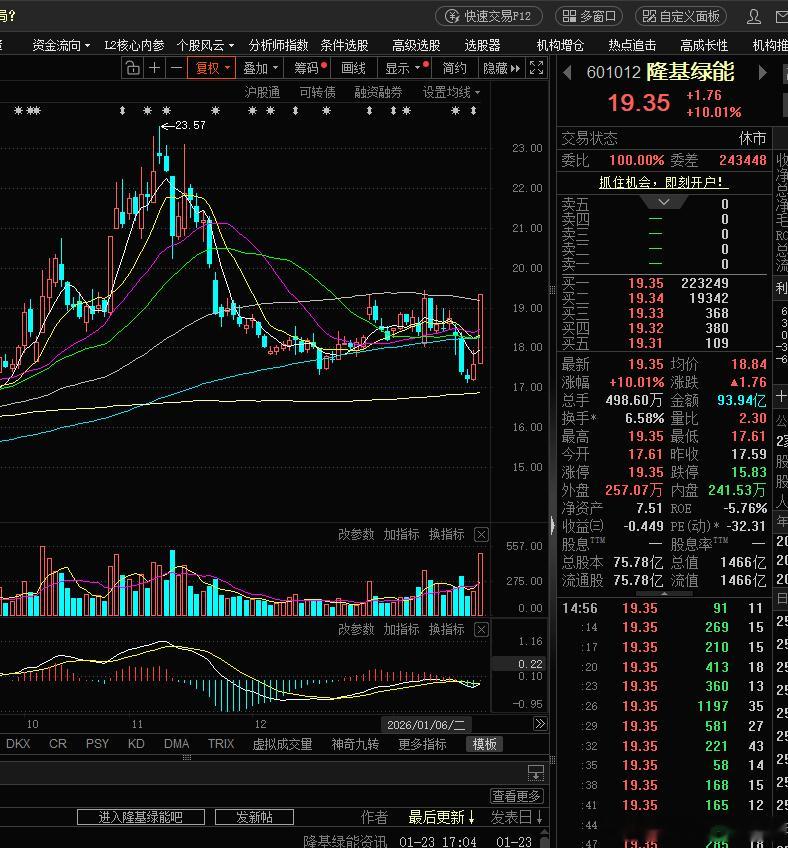Open 条件选股 menu item

pos(344,45)
